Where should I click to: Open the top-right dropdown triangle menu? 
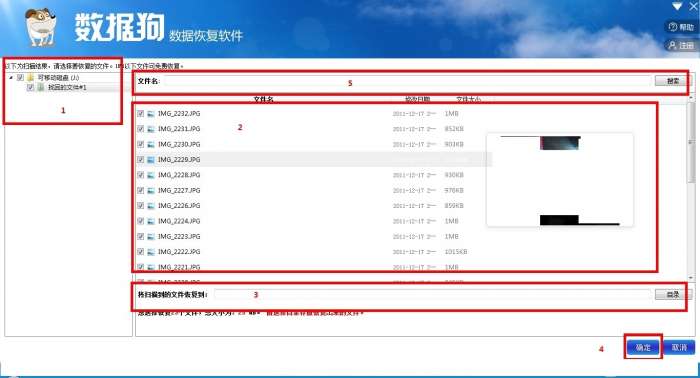677,6
